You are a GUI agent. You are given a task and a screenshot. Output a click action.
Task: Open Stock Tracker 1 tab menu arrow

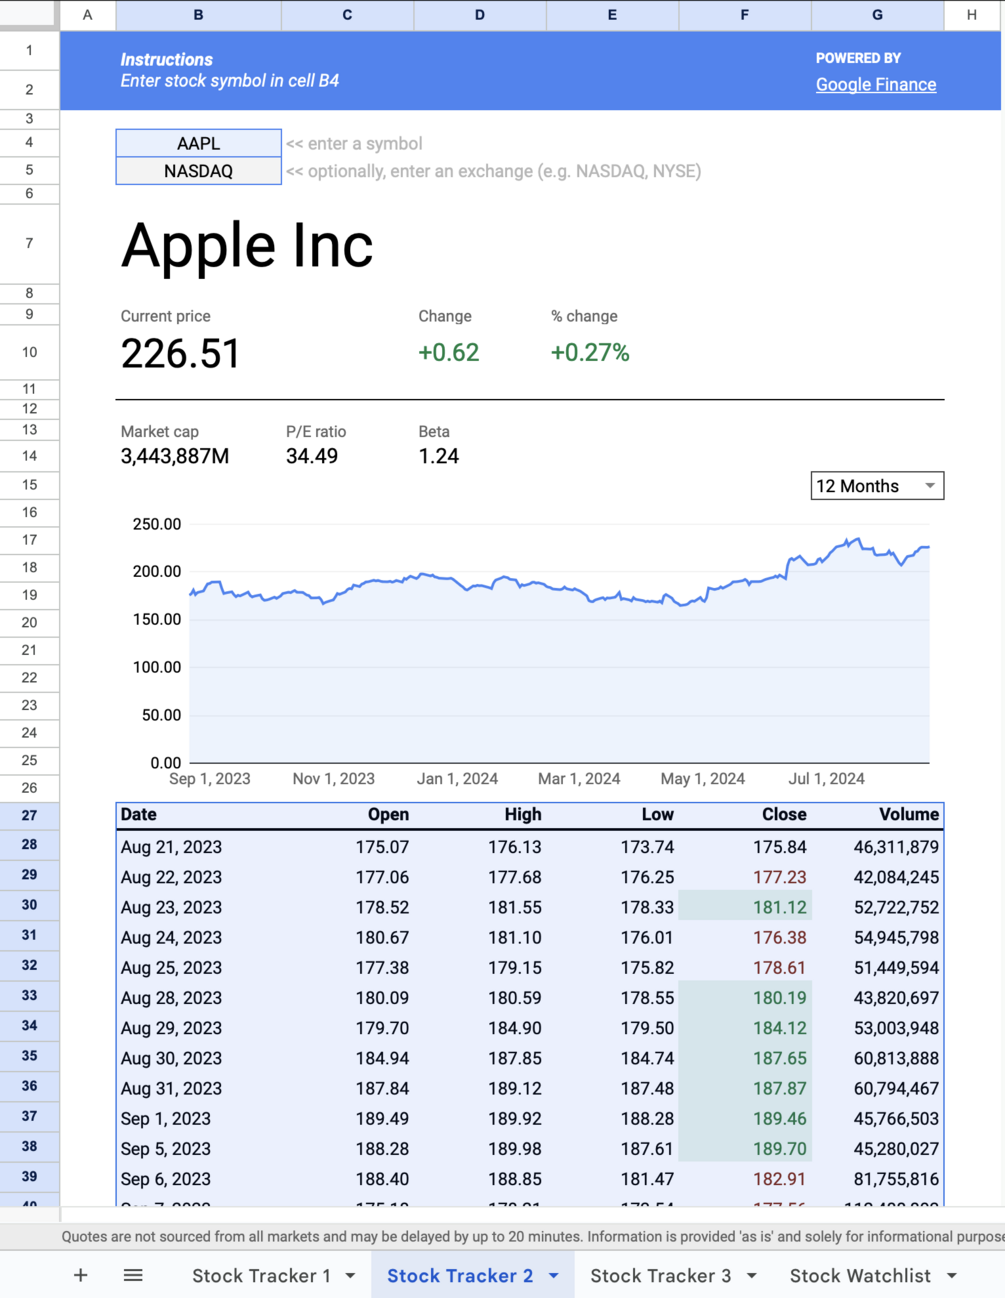350,1276
